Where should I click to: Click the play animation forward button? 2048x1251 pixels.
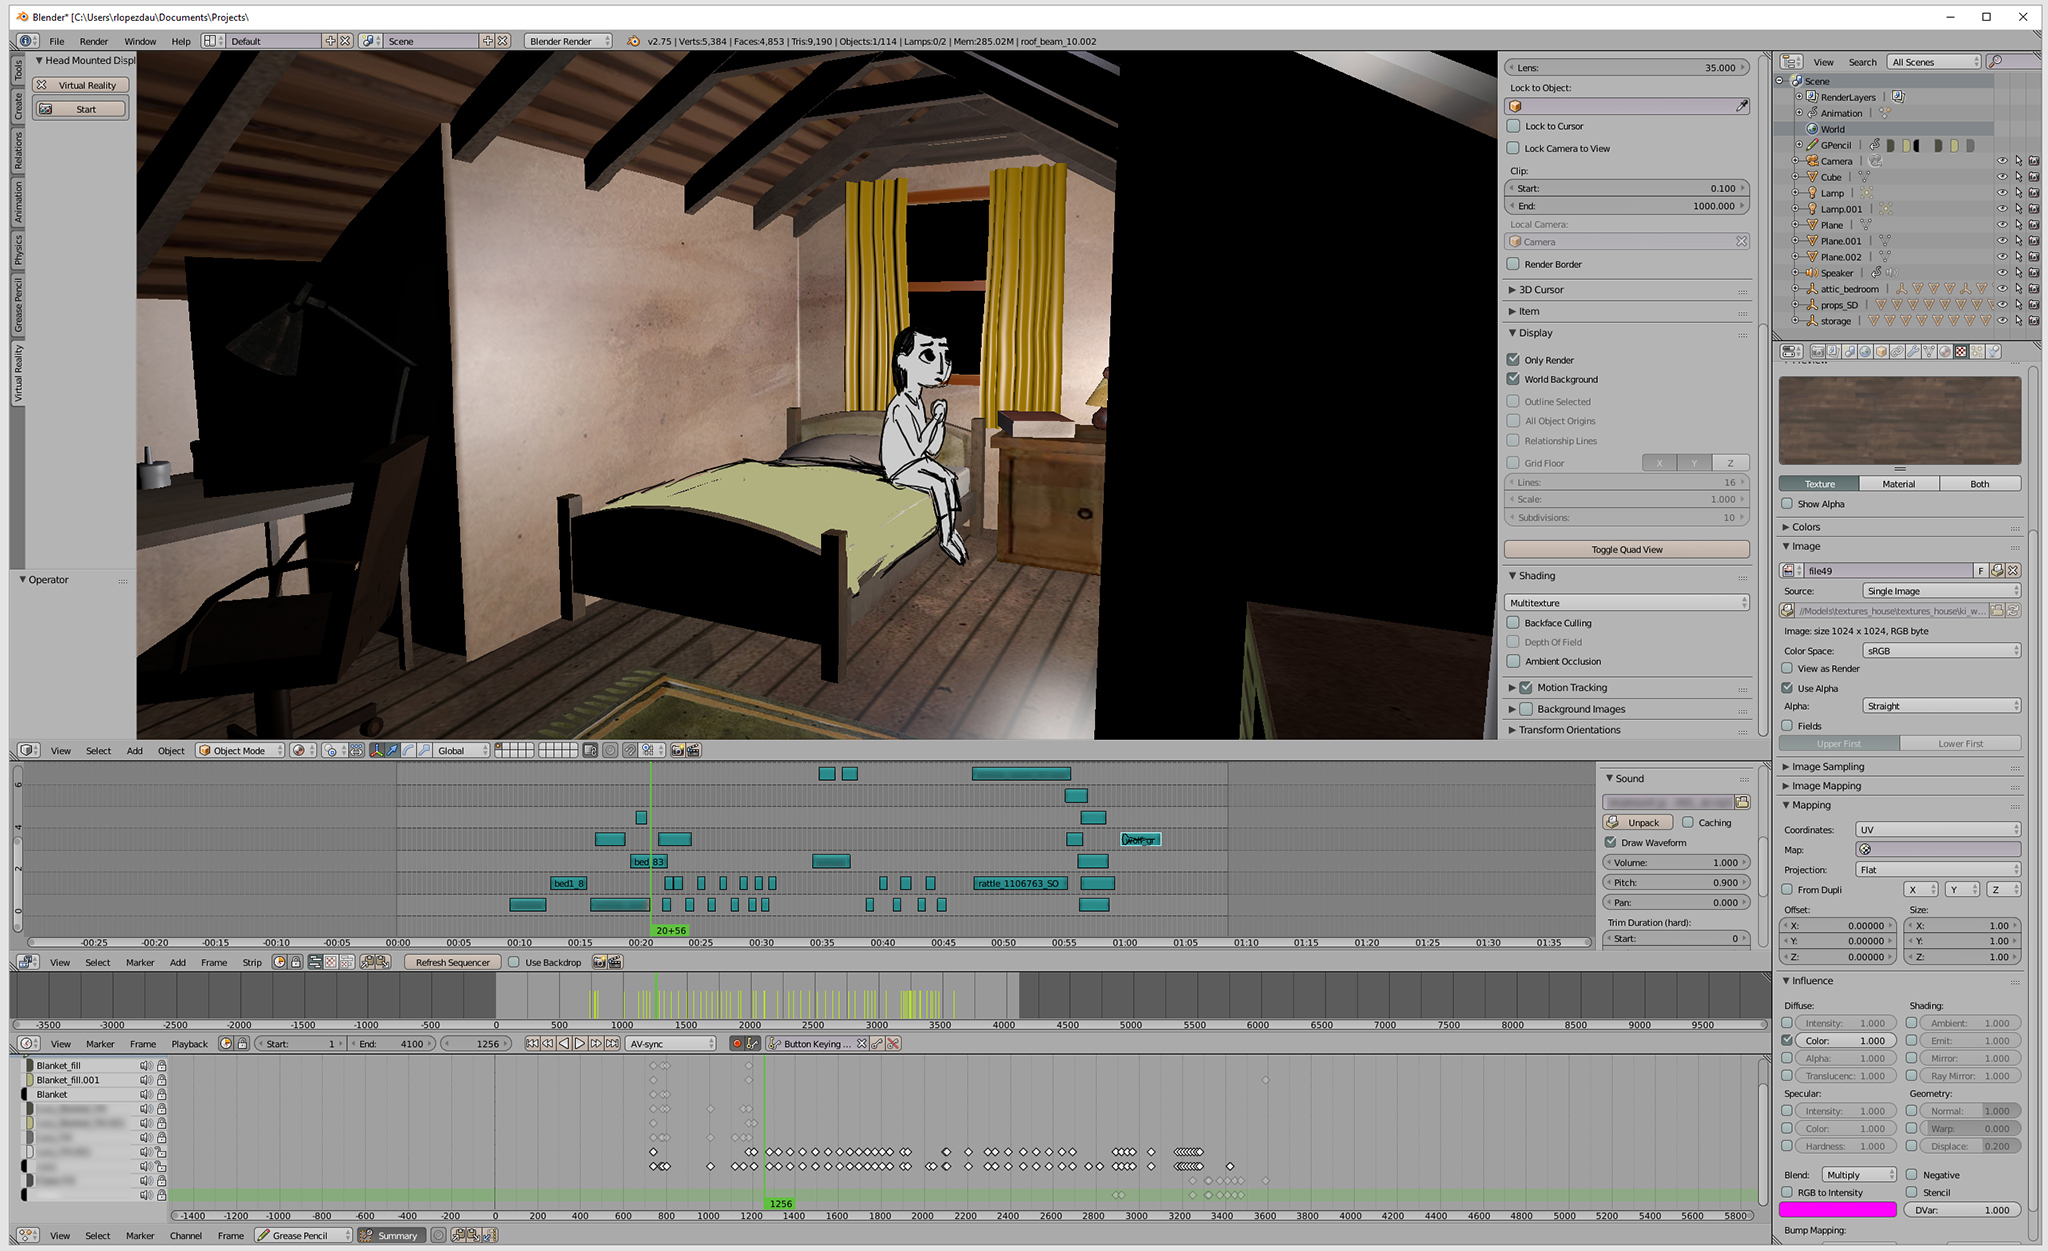click(579, 1043)
